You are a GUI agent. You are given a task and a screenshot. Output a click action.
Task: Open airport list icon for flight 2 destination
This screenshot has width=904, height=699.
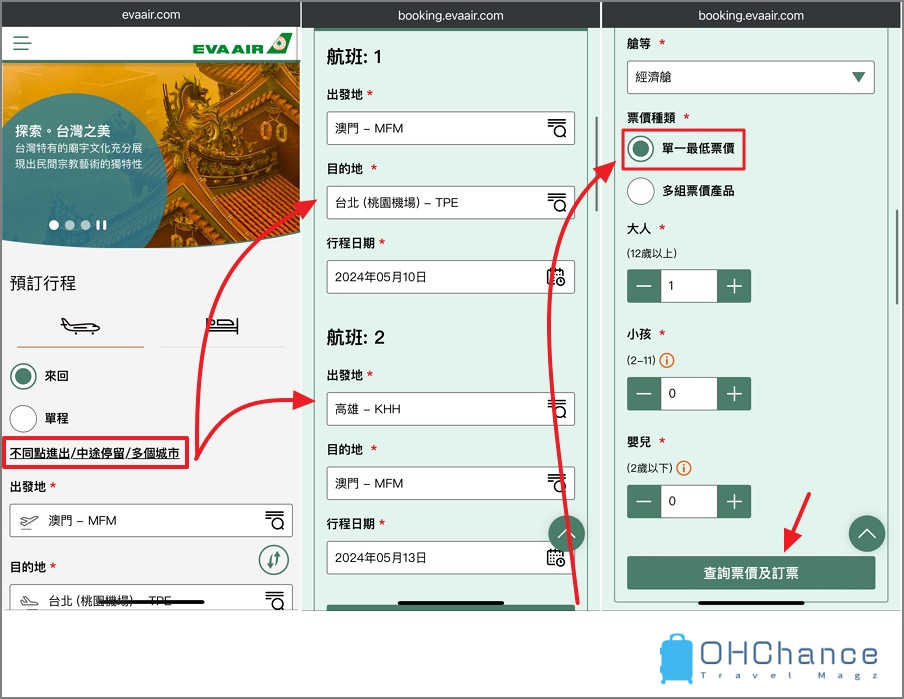(557, 483)
